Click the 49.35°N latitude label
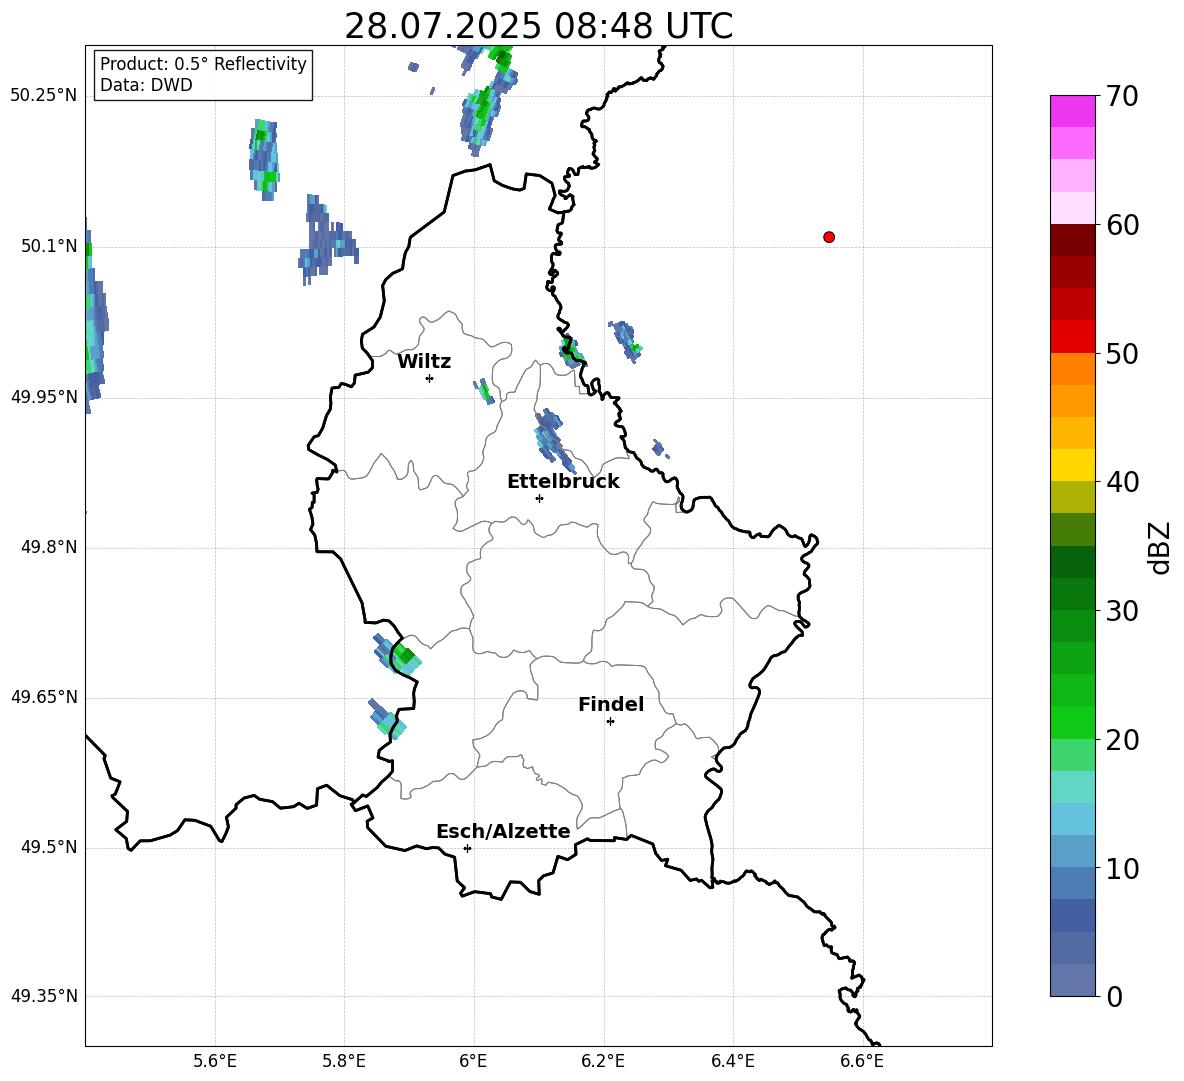1184x1081 pixels. pyautogui.click(x=44, y=996)
